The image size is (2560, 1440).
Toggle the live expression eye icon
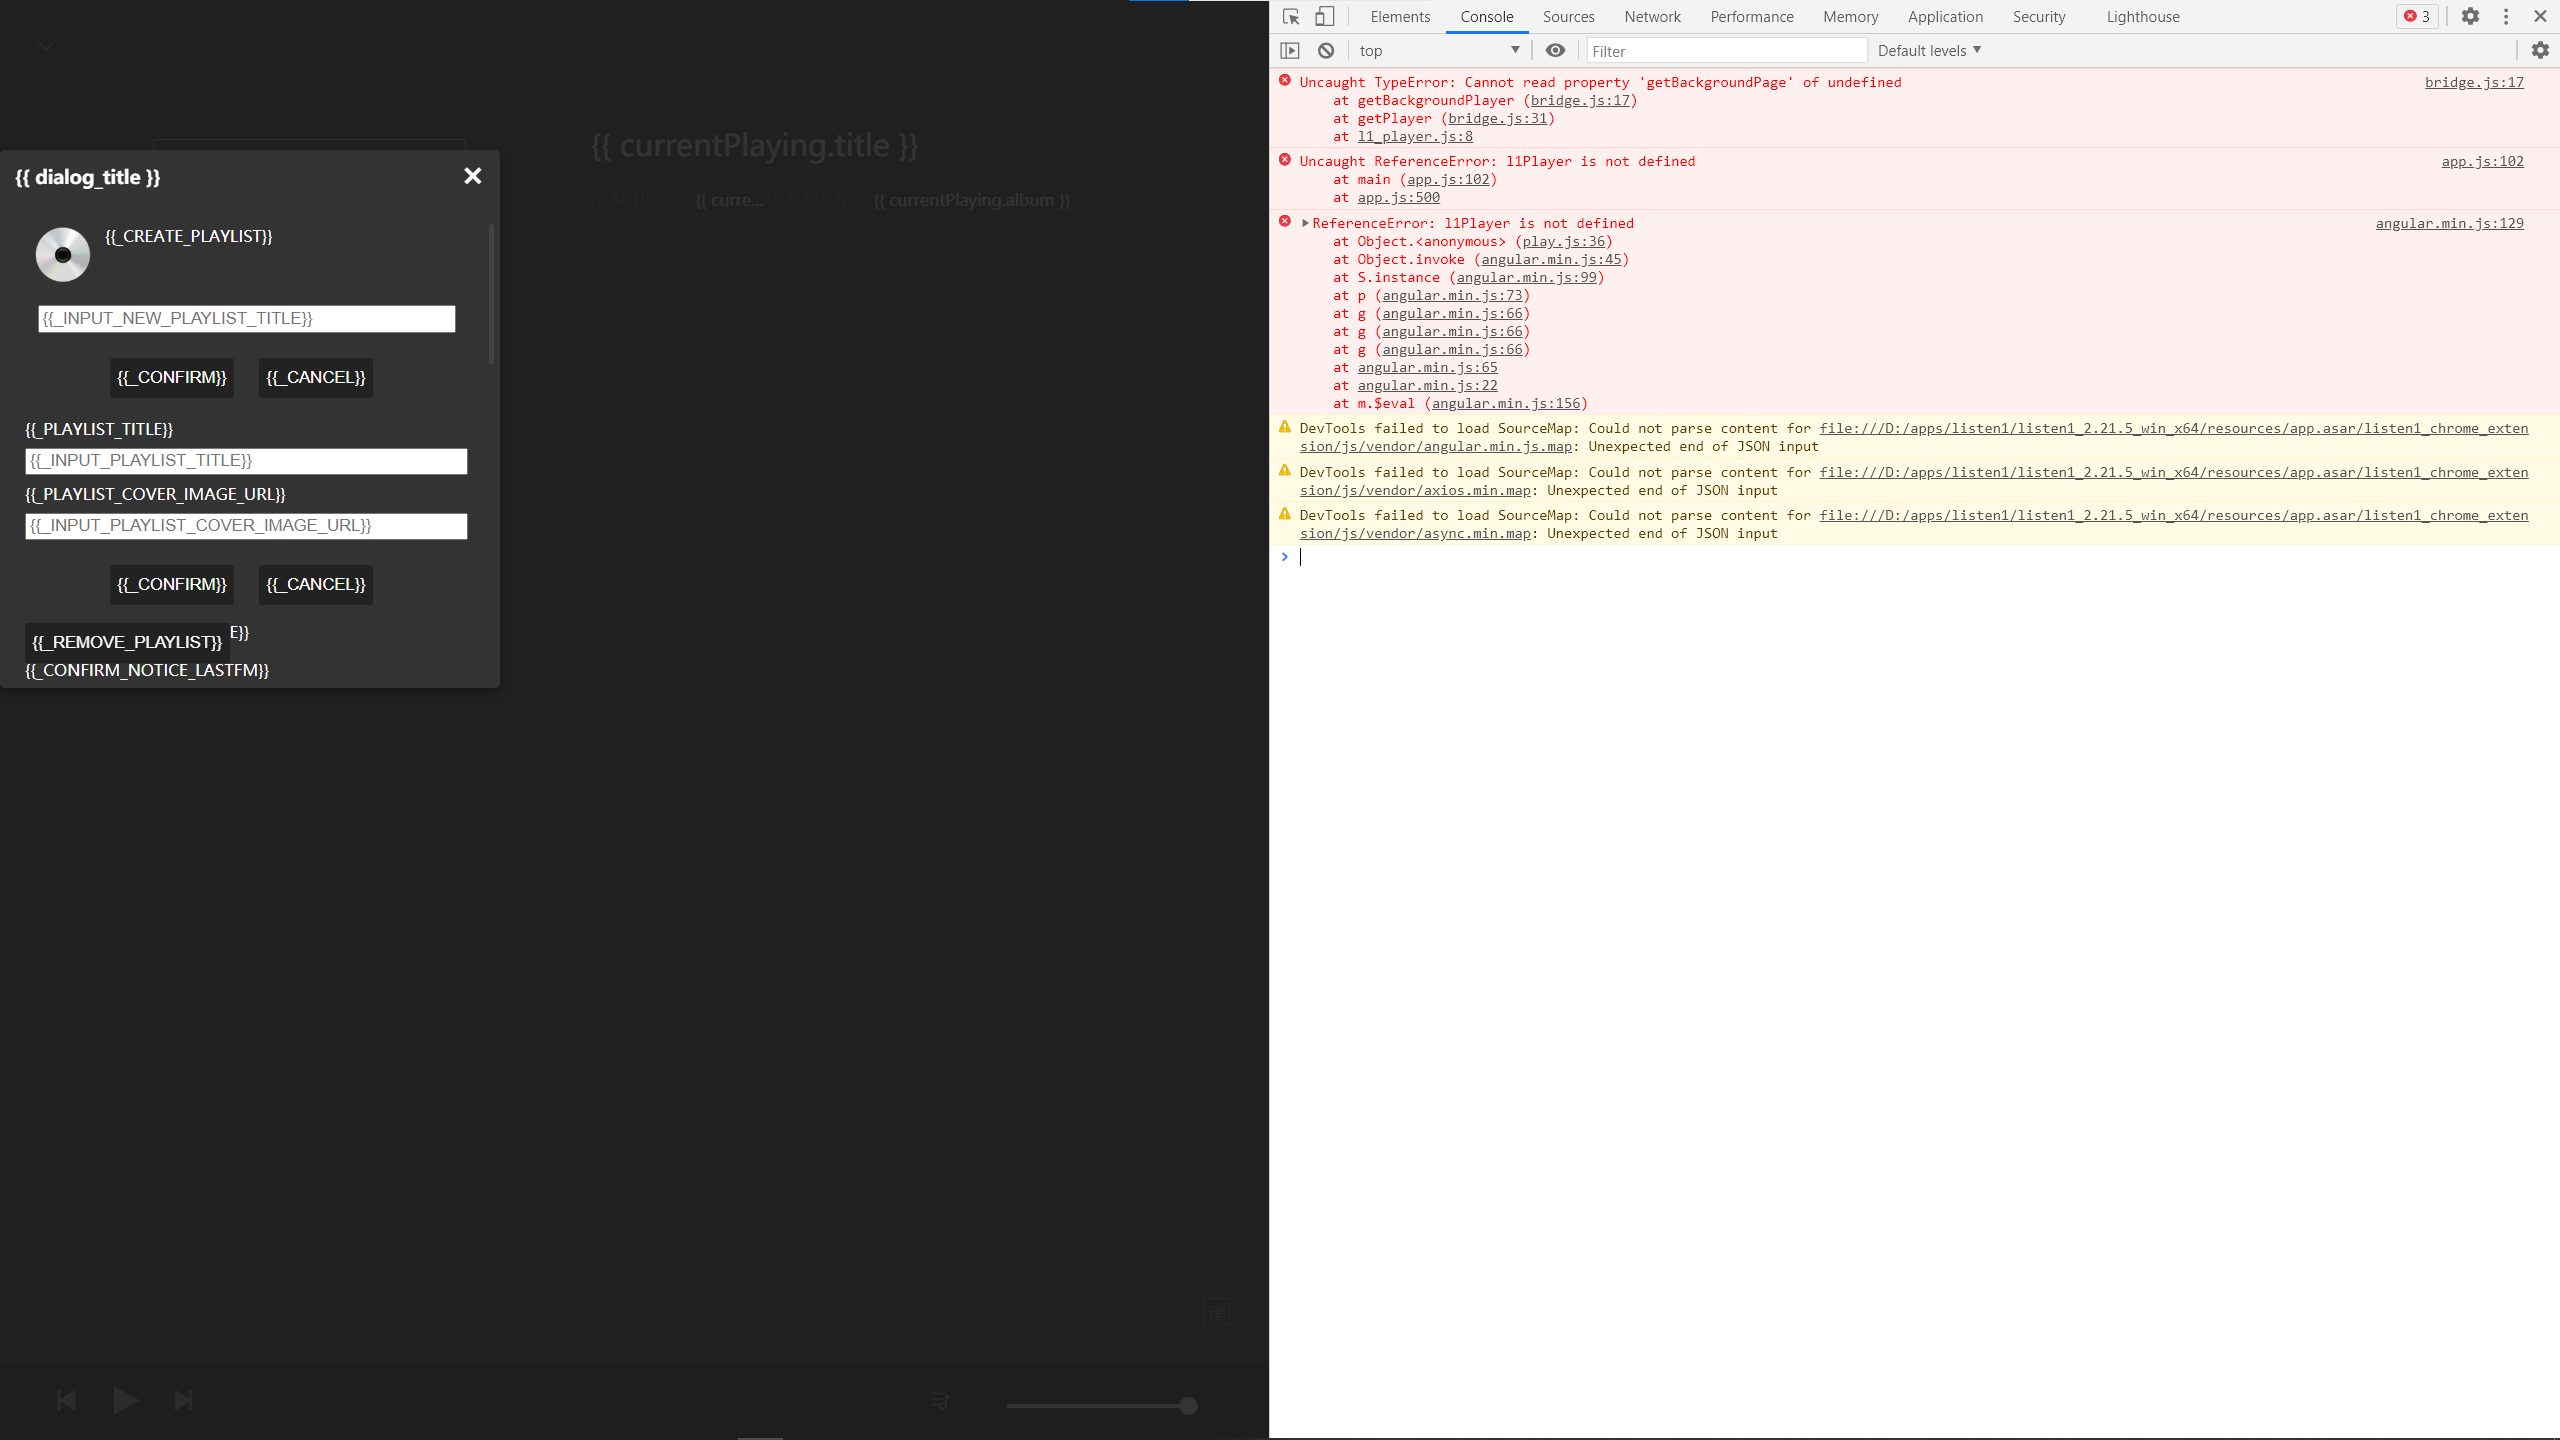pyautogui.click(x=1555, y=51)
